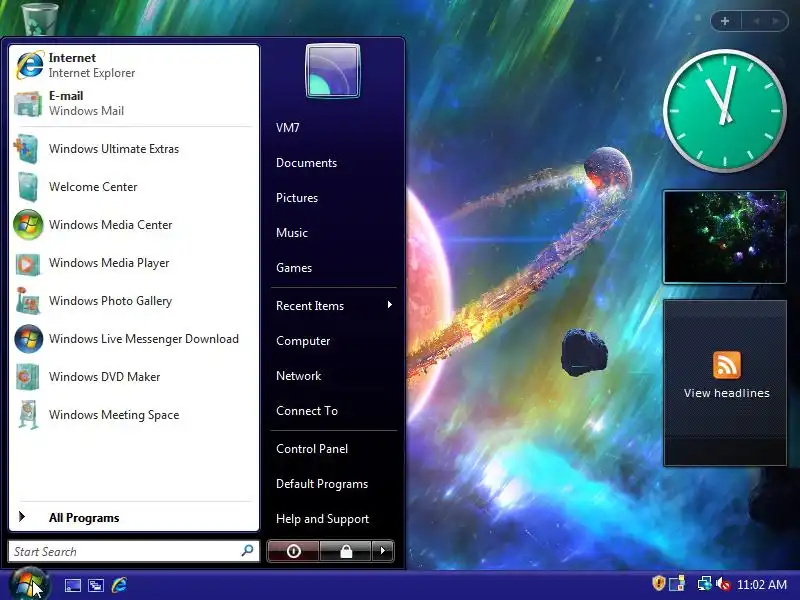800x600 pixels.
Task: Open Windows Photo Gallery icon
Action: pos(28,301)
